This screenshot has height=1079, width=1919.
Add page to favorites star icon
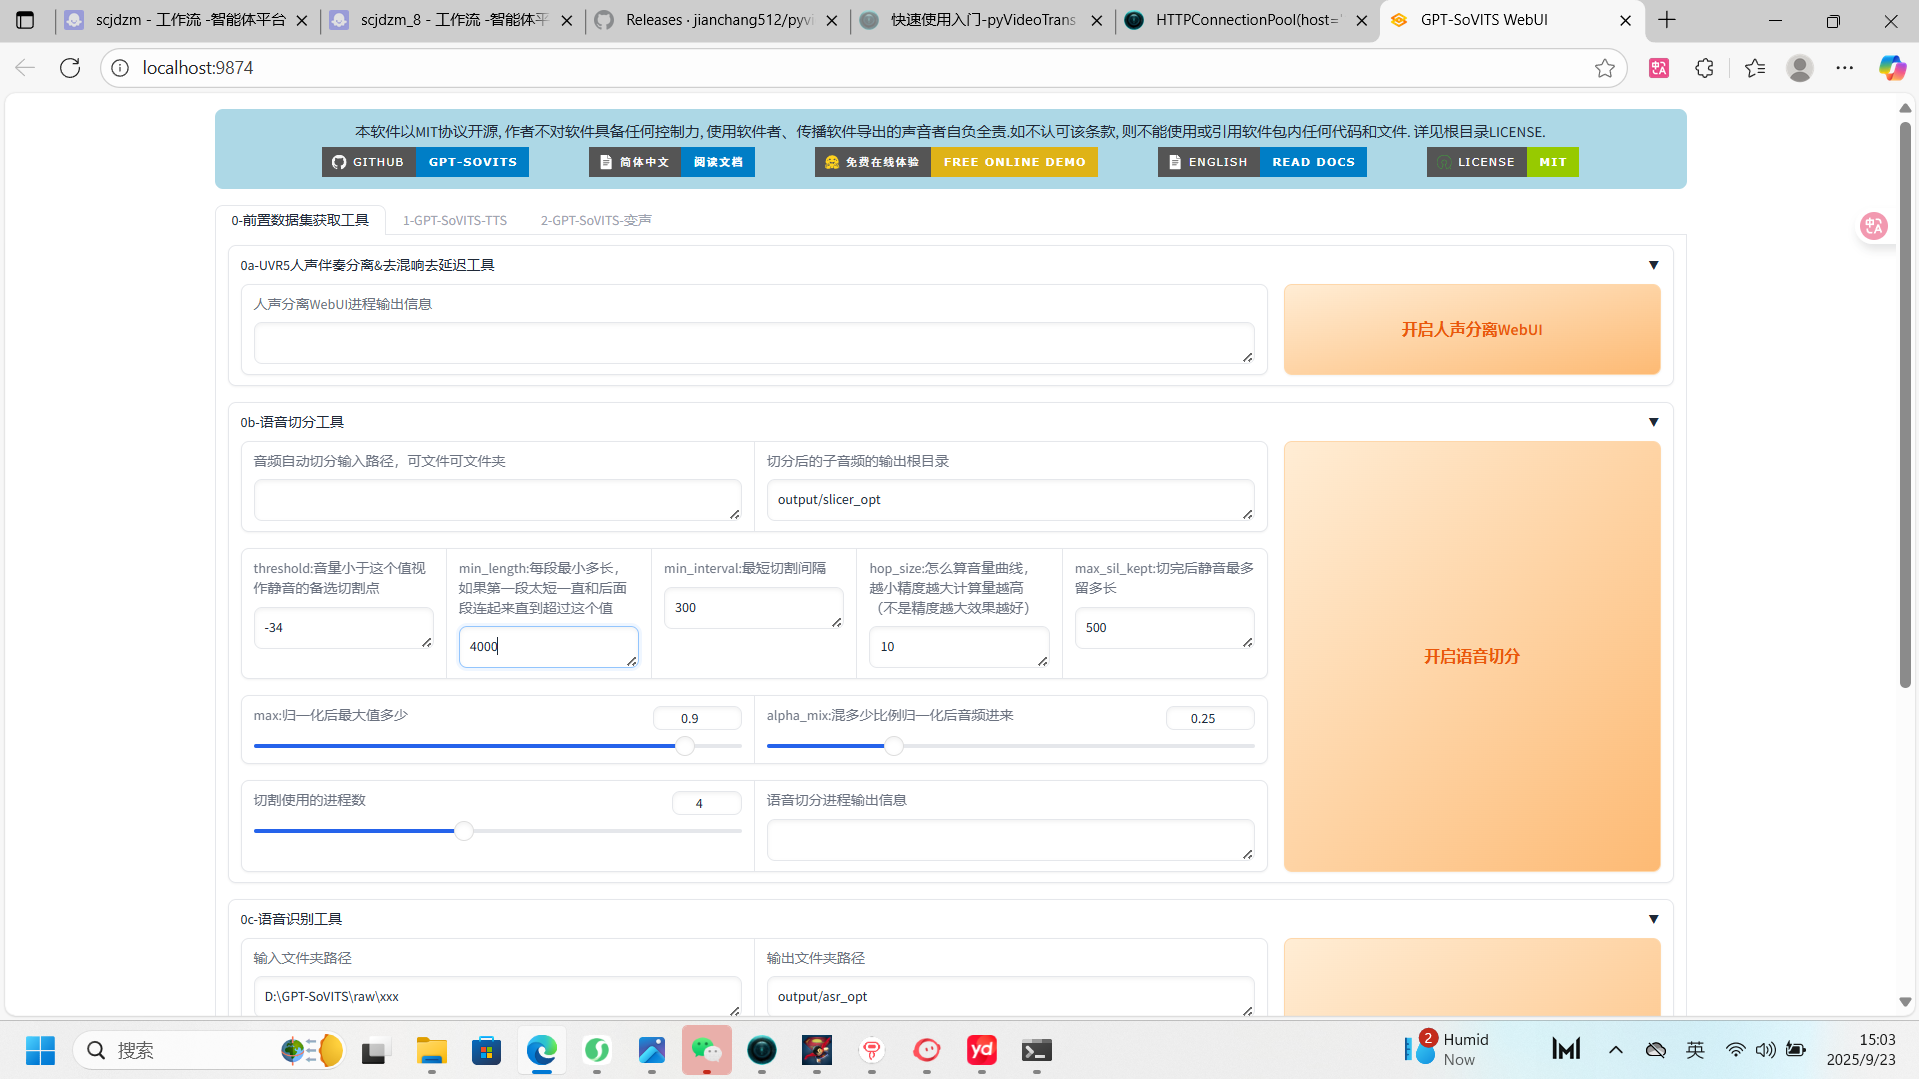[1605, 68]
